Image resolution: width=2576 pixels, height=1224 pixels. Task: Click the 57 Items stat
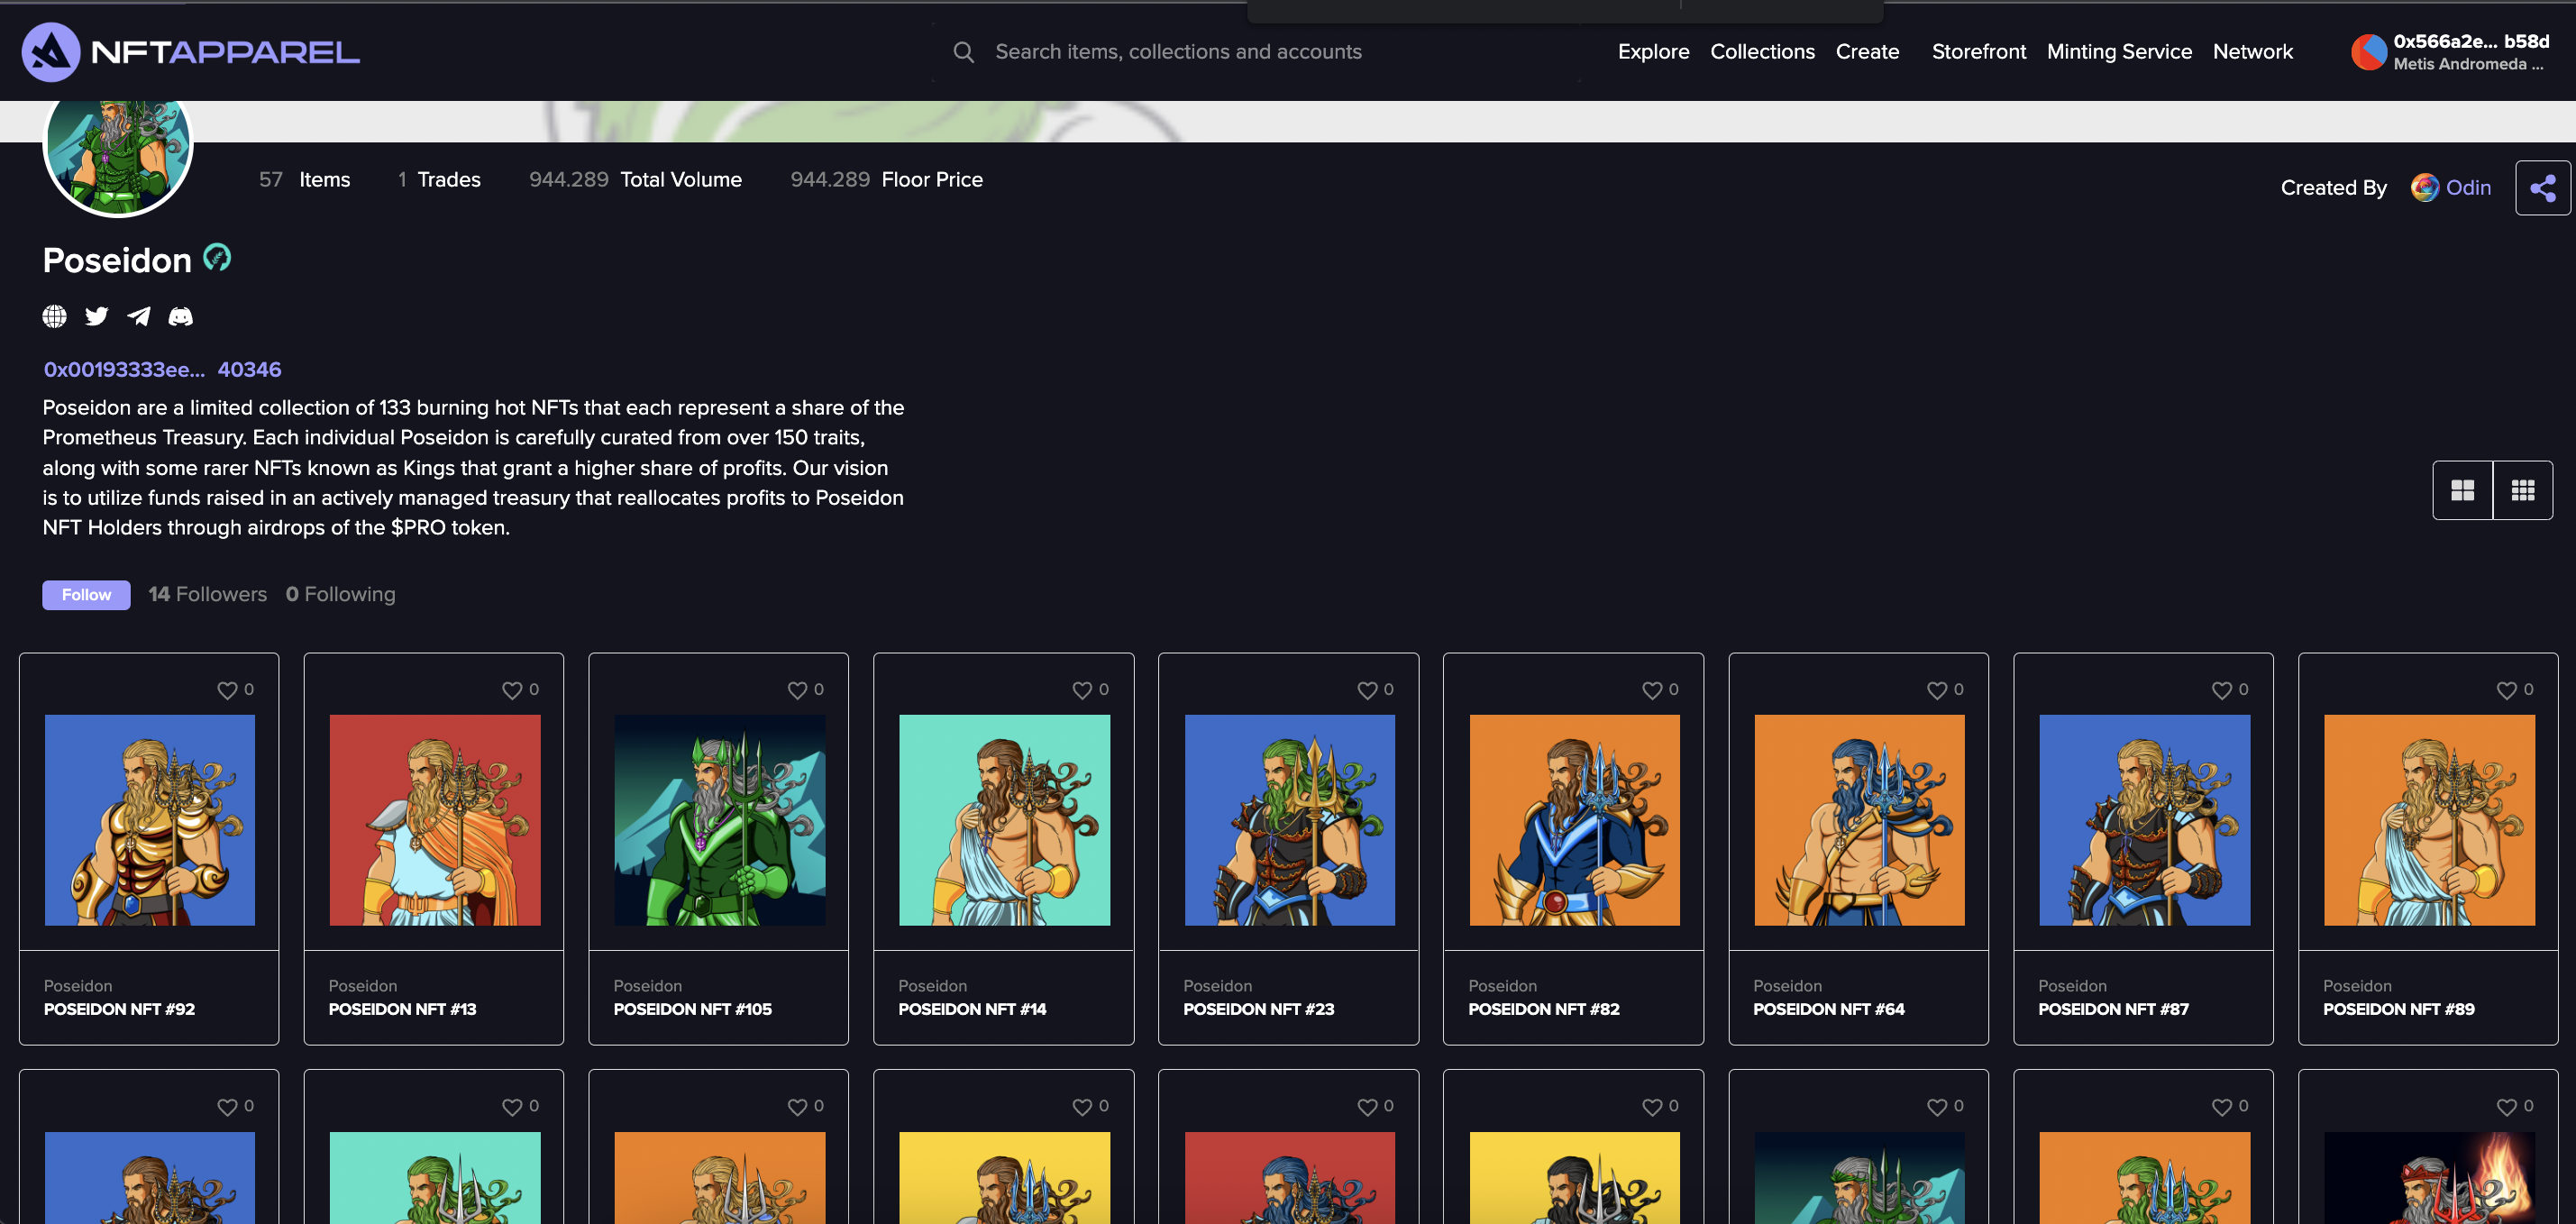pyautogui.click(x=305, y=179)
